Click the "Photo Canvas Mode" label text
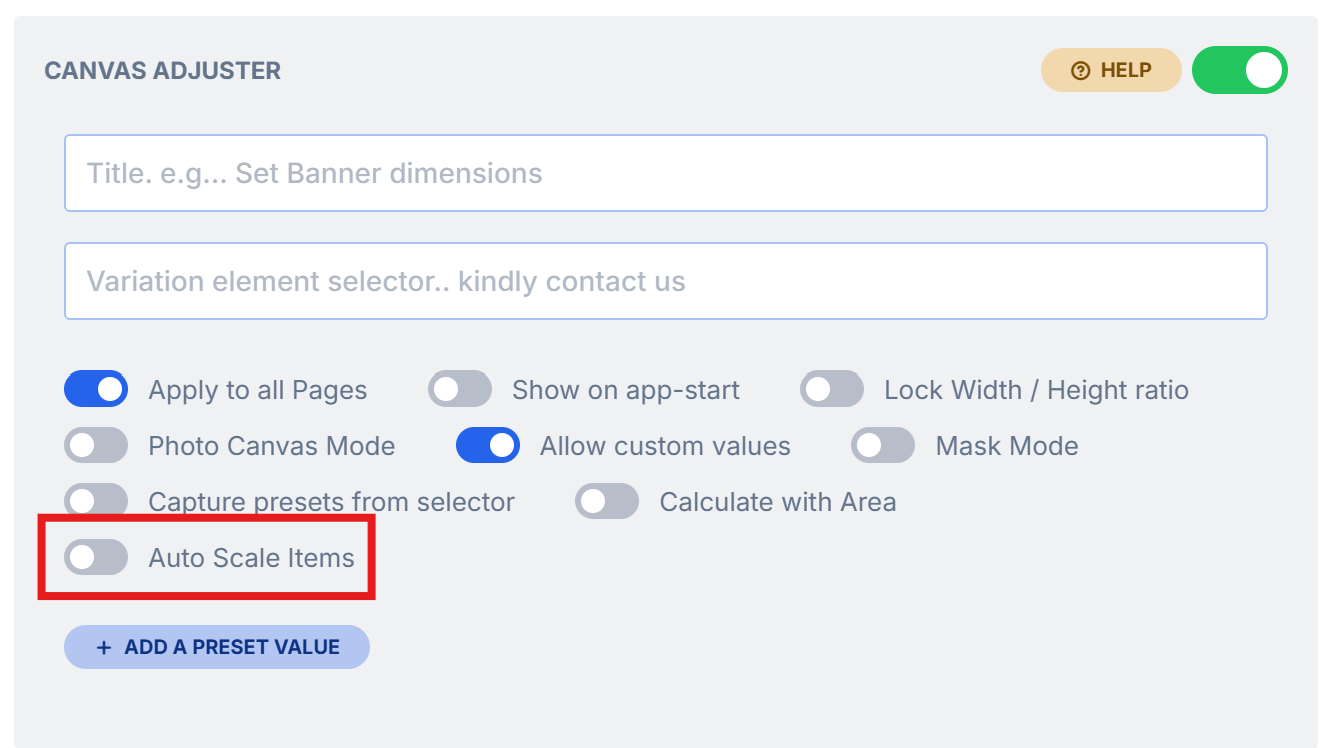Viewport: 1334px width, 748px height. tap(271, 446)
